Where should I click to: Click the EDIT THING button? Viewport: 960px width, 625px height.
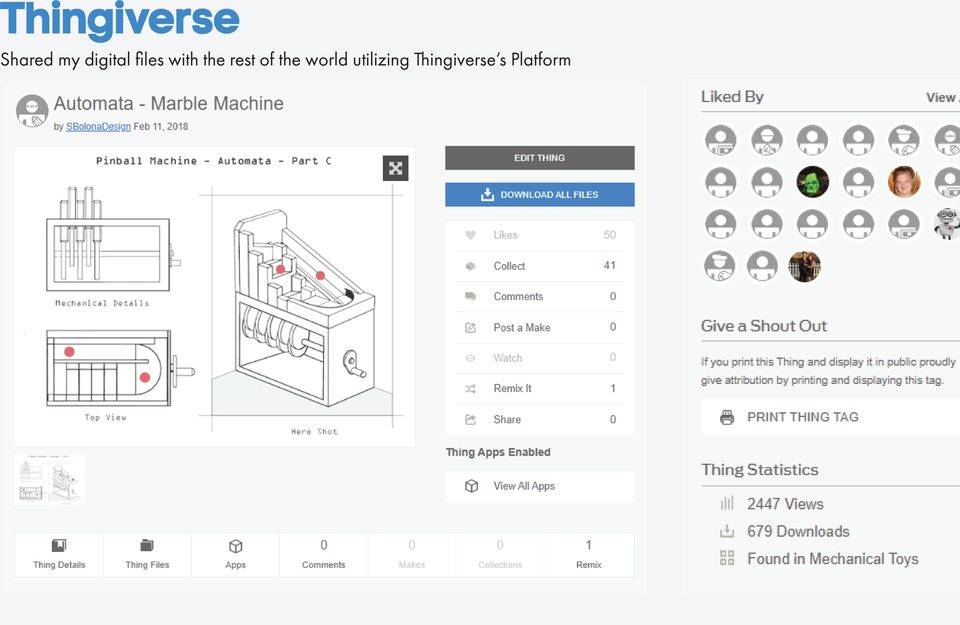click(x=539, y=158)
